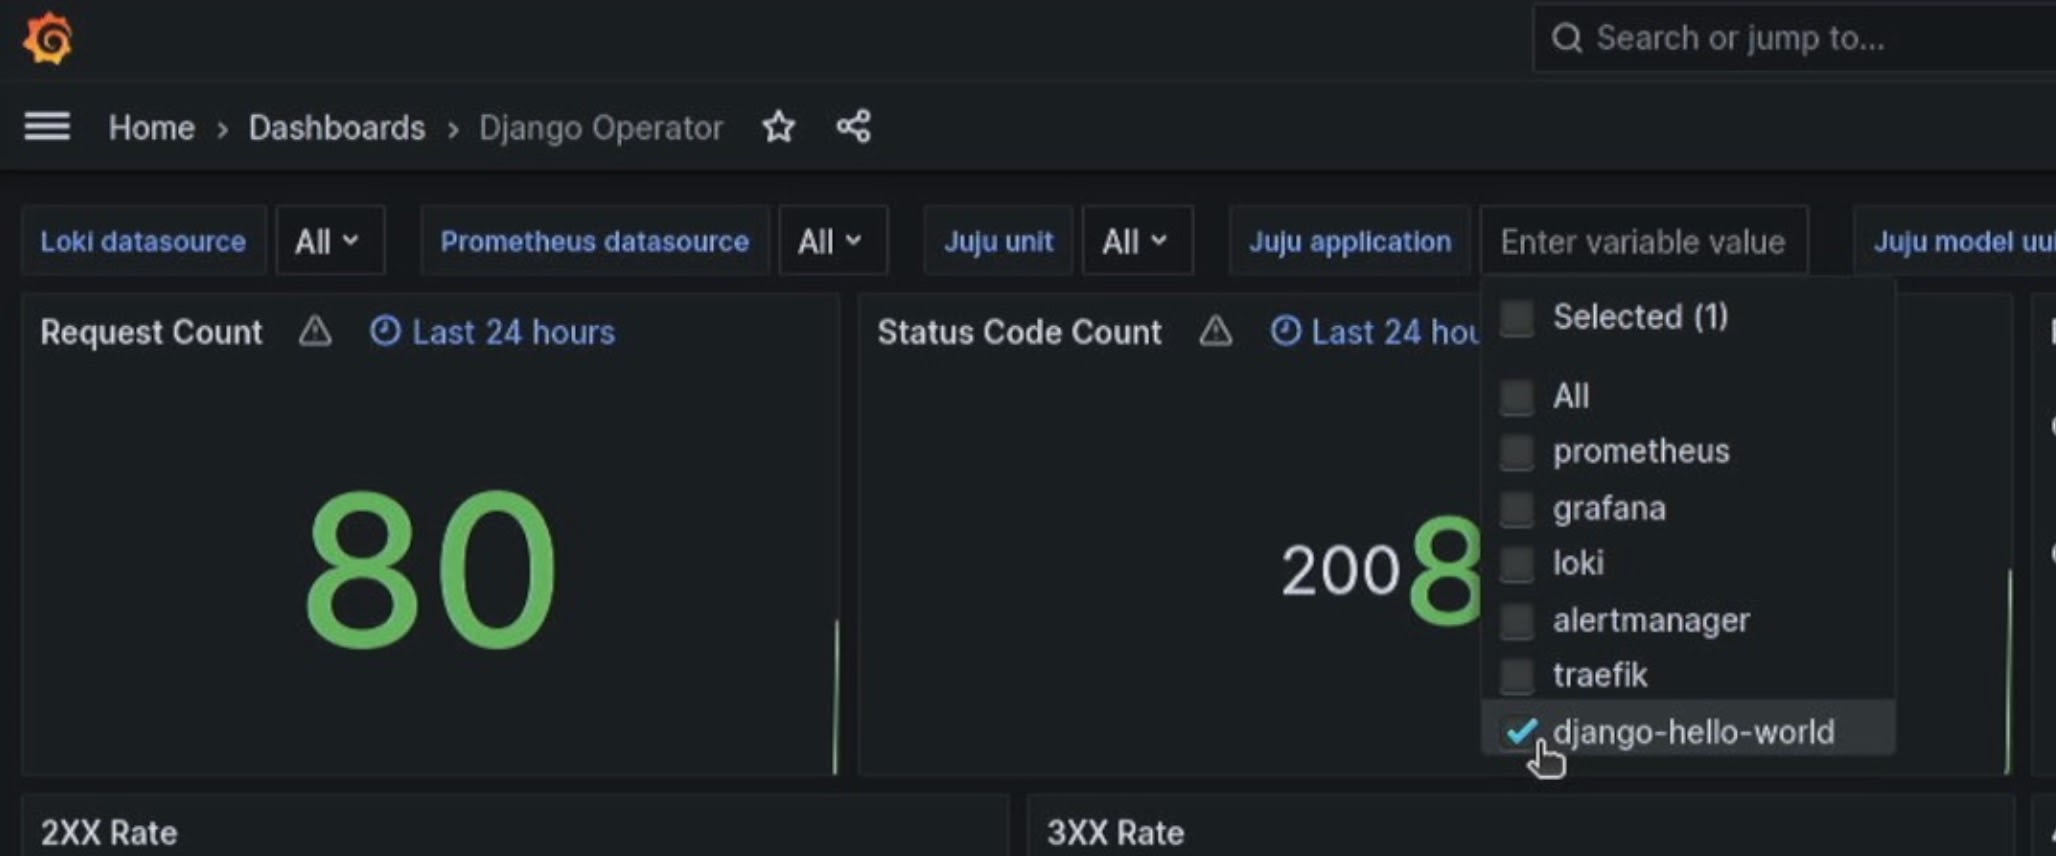Click the 3XX Rate panel title
This screenshot has height=856, width=2056.
(x=1115, y=833)
